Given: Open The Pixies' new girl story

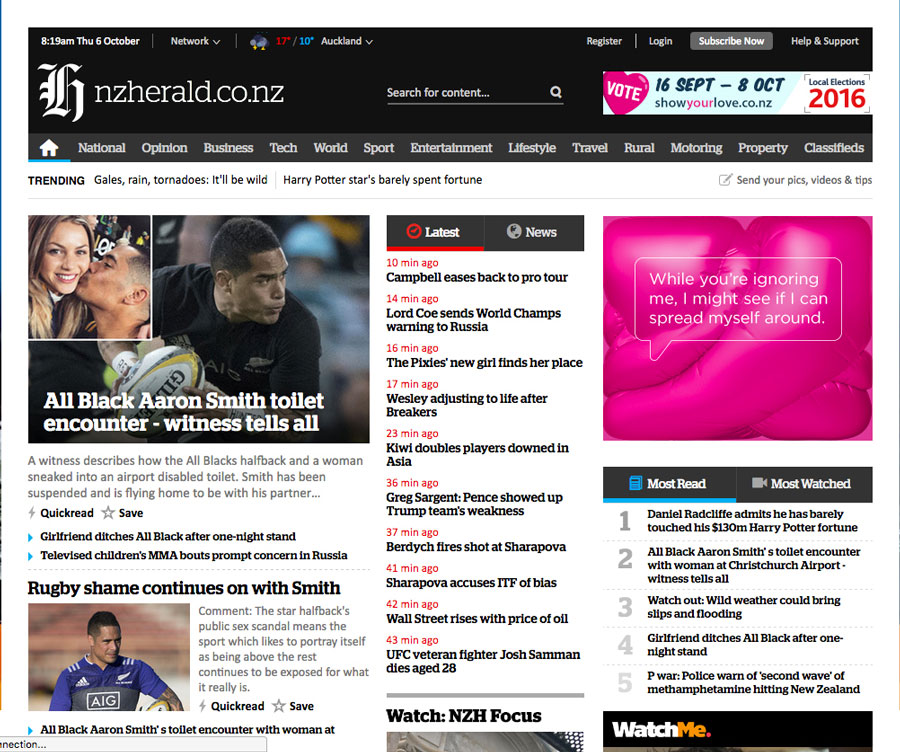Looking at the screenshot, I should tap(484, 363).
